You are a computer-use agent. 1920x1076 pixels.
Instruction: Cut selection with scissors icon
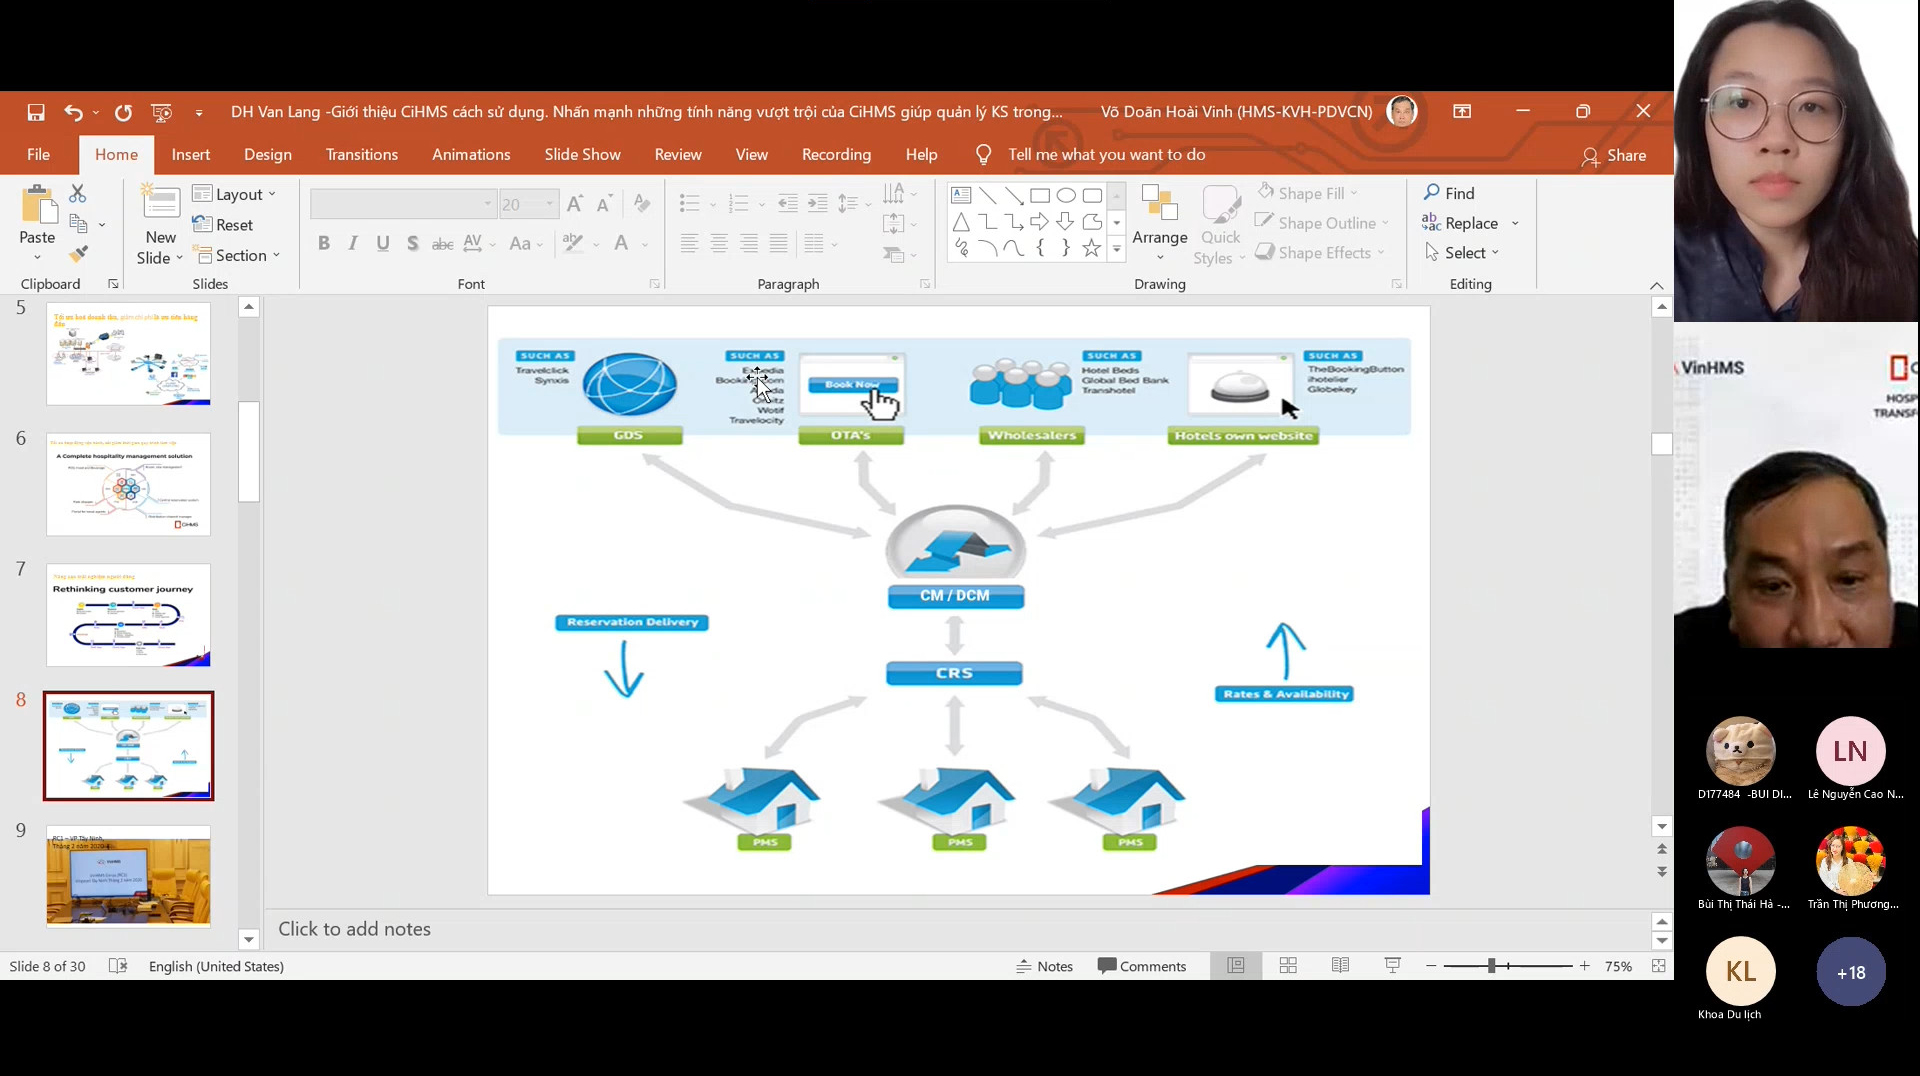coord(78,193)
